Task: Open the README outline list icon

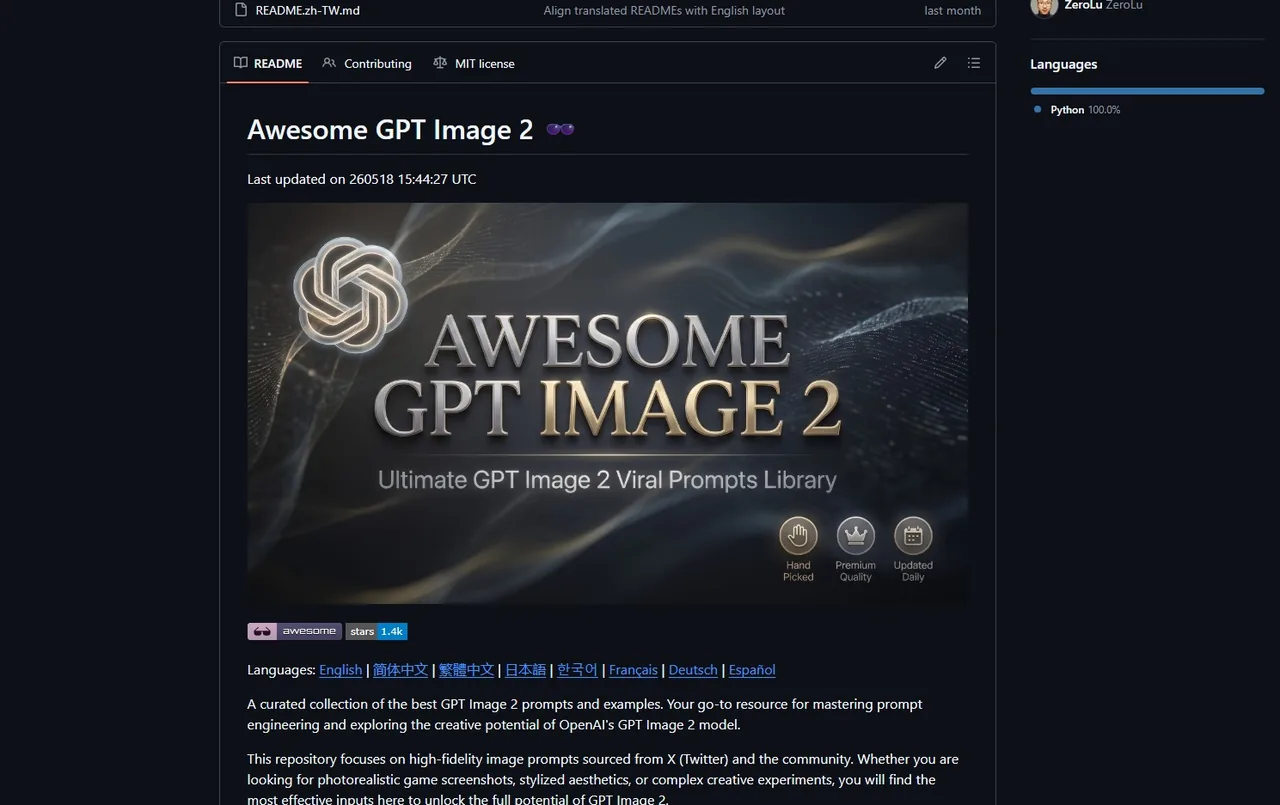Action: (x=974, y=63)
